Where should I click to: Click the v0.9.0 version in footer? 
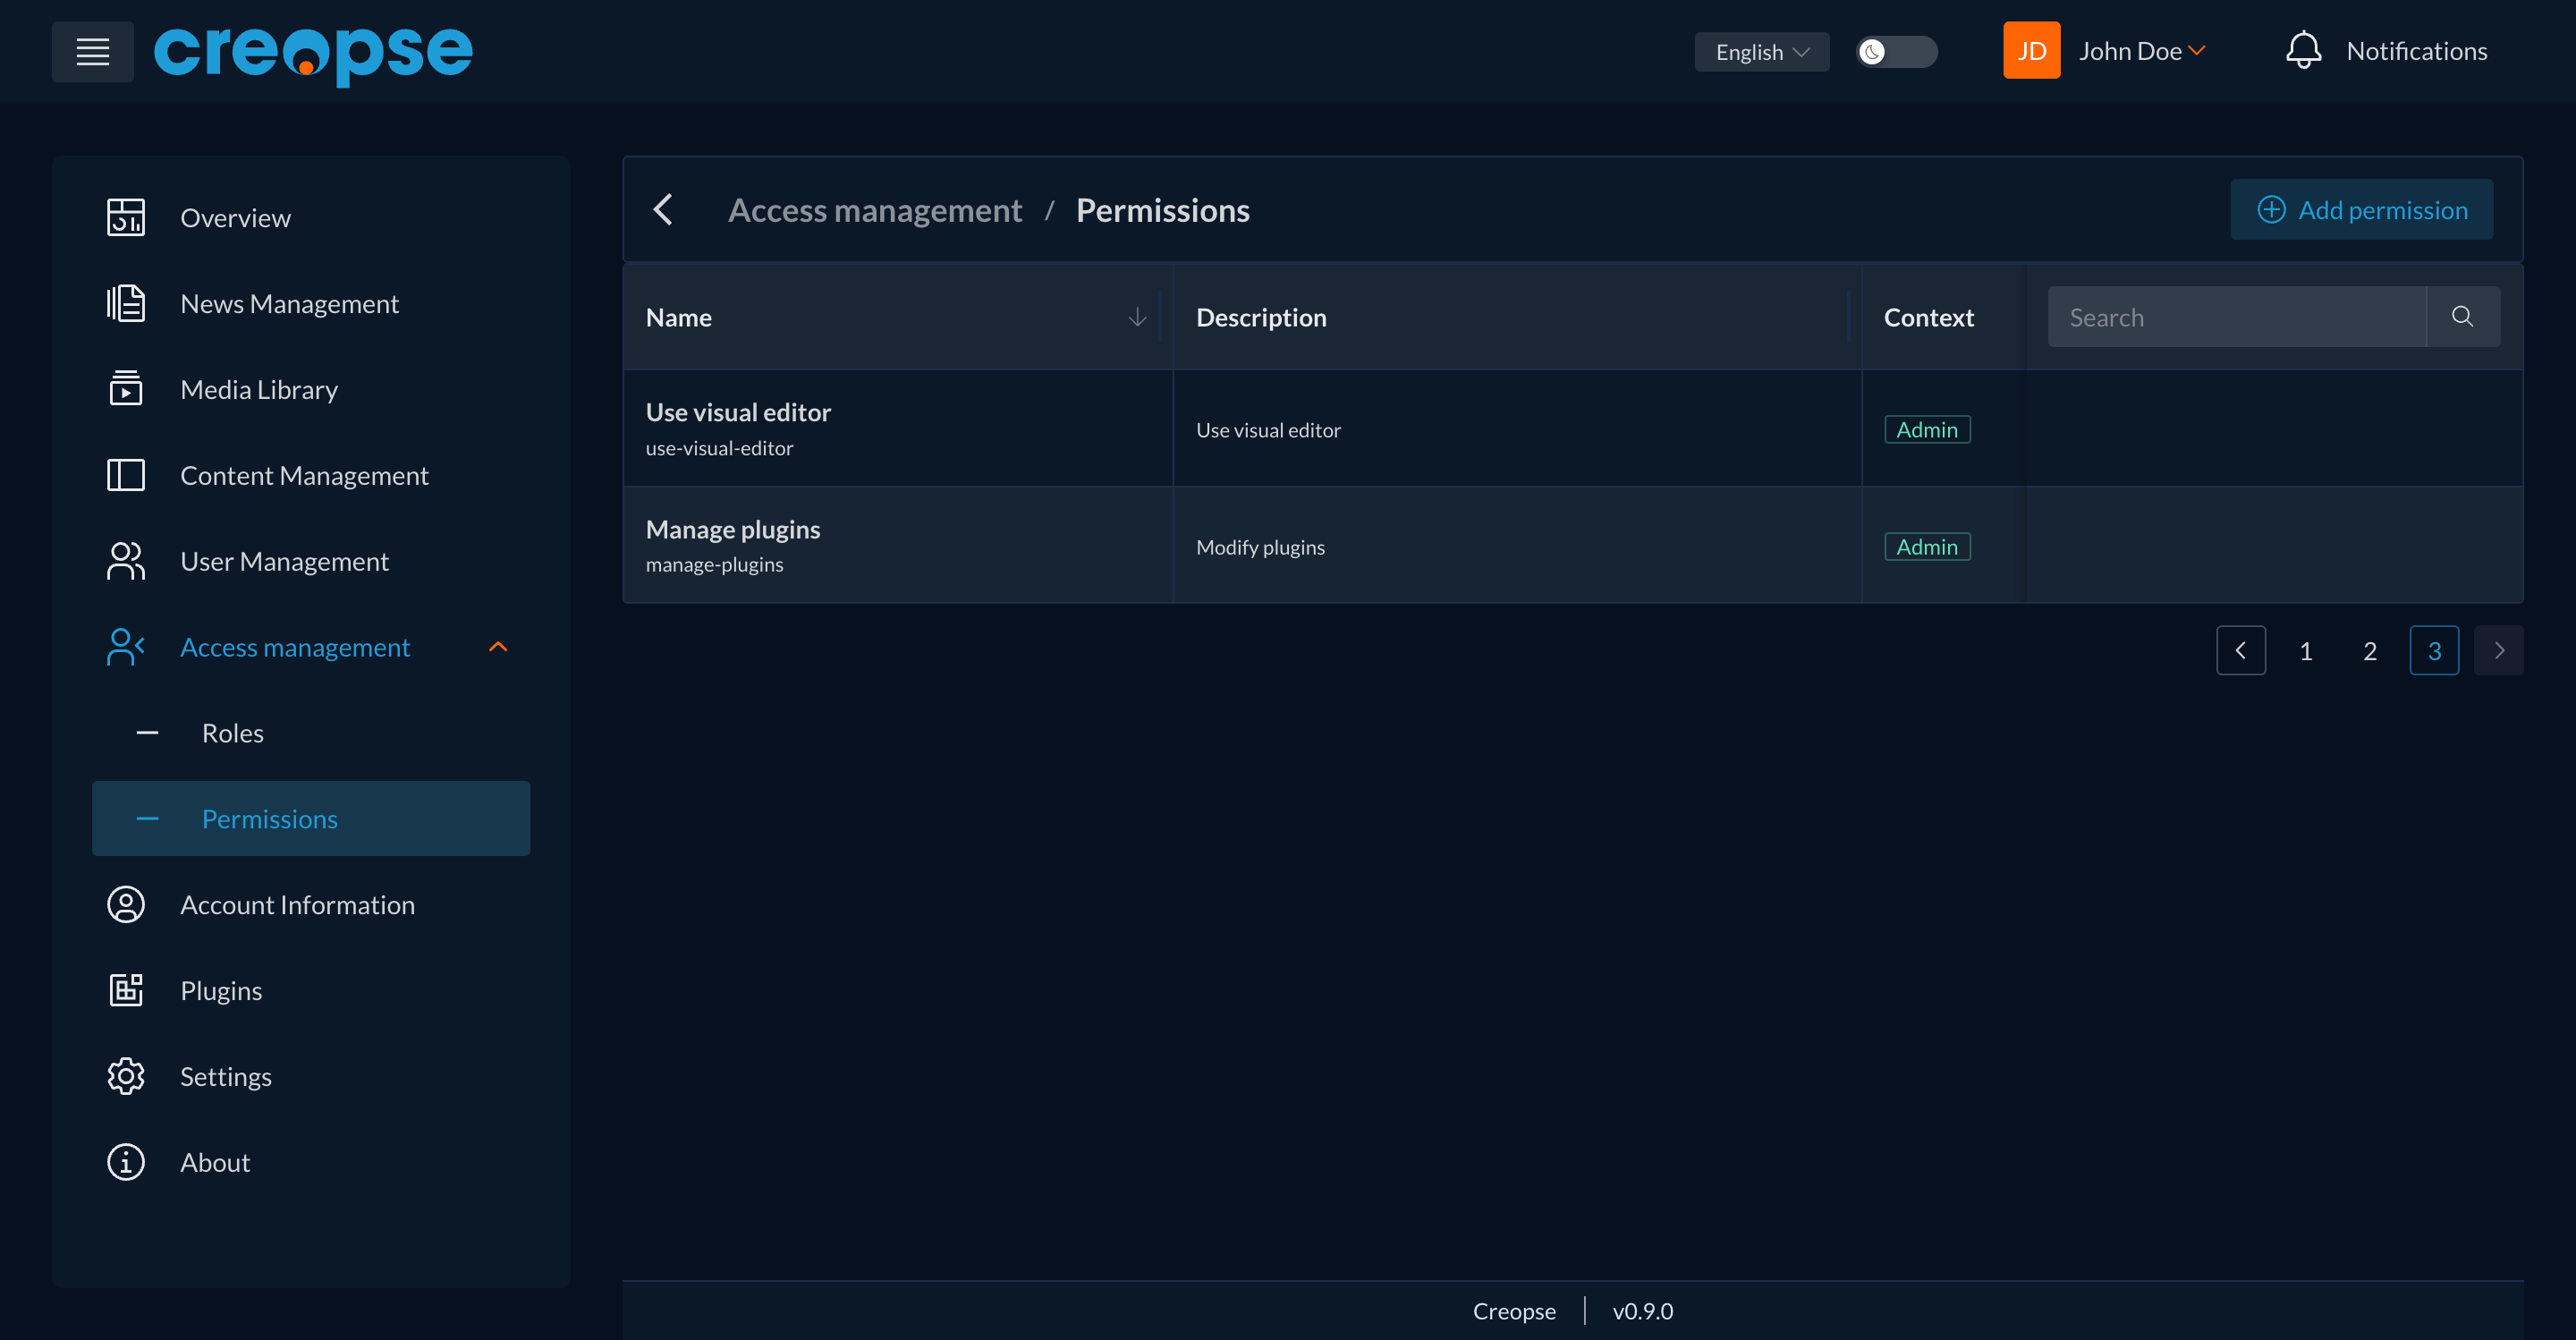1642,1310
